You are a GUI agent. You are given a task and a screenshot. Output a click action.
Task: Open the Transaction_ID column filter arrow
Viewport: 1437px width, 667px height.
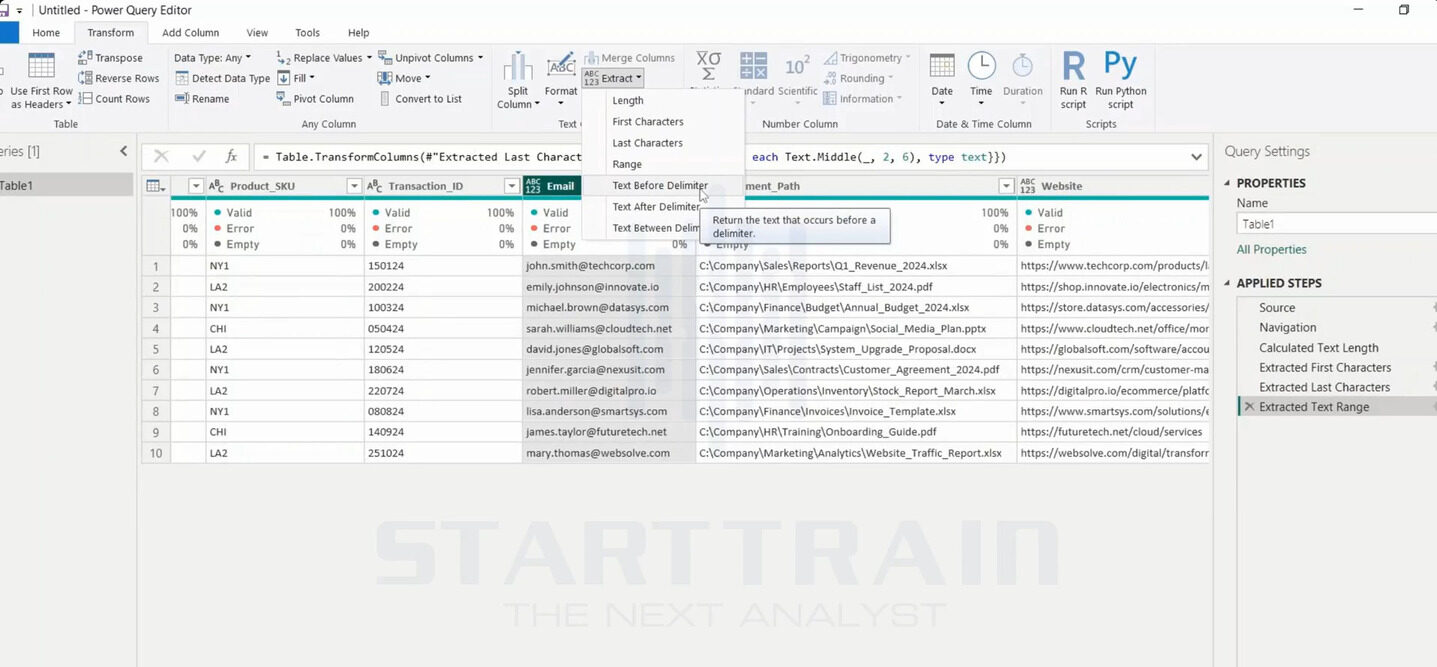tap(512, 186)
